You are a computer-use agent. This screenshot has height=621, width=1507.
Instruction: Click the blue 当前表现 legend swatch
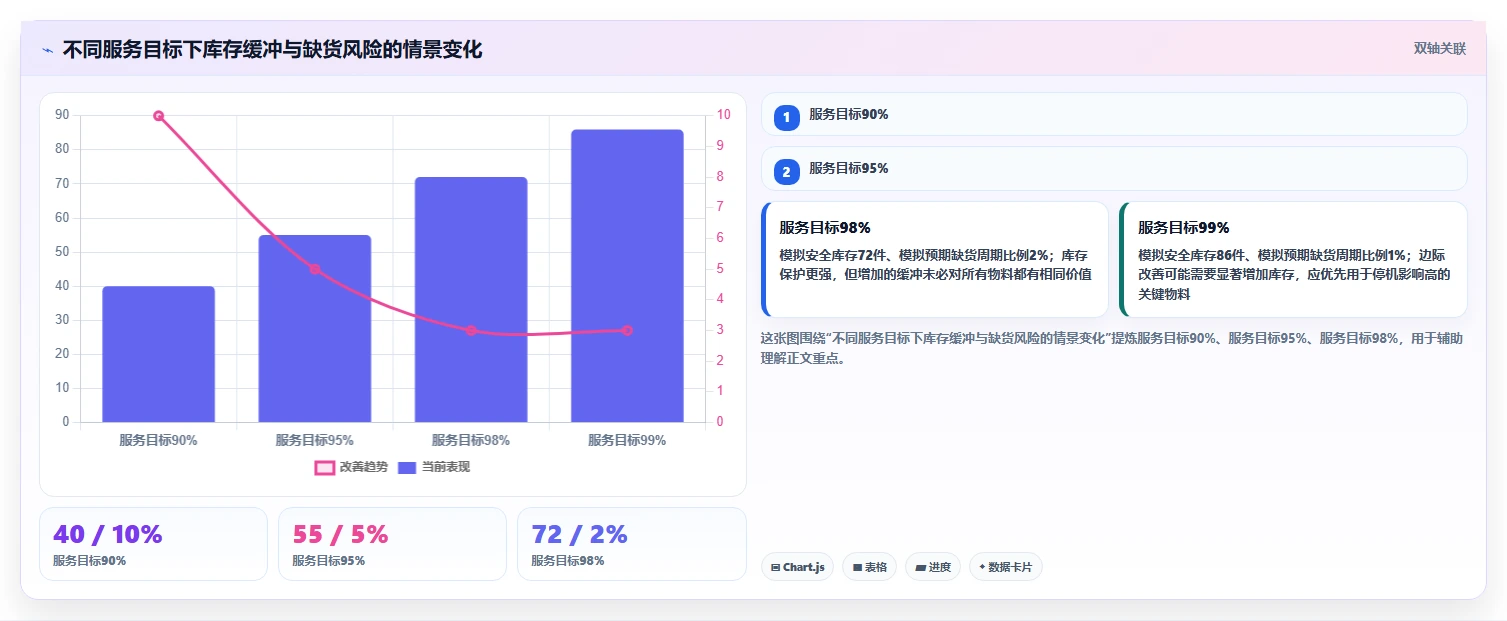click(408, 467)
